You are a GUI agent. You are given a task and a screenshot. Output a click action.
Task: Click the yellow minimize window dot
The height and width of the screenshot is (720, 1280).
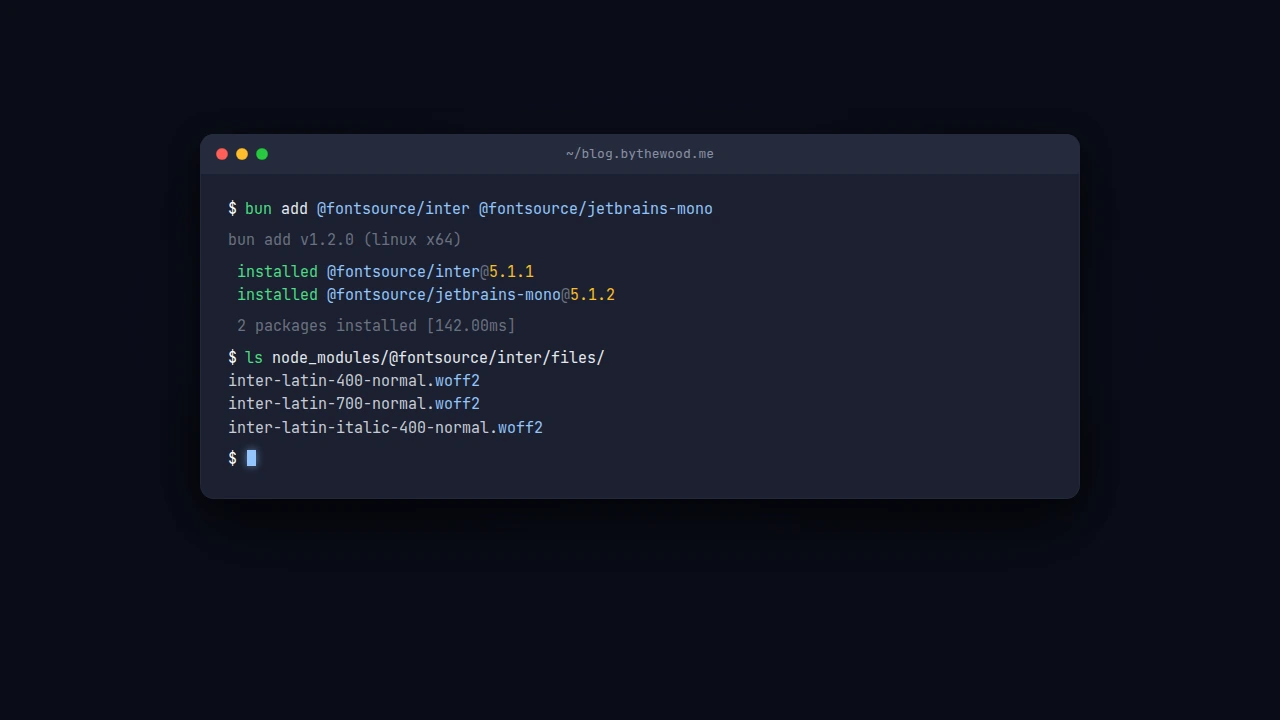(242, 154)
